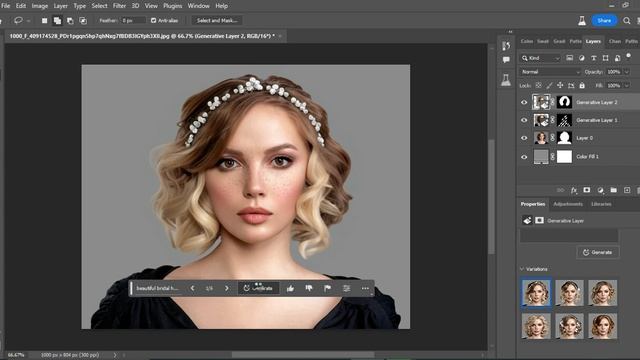Click the gray Color Fill 1 swatch thumbnail
Image resolution: width=640 pixels, height=360 pixels.
(x=541, y=157)
